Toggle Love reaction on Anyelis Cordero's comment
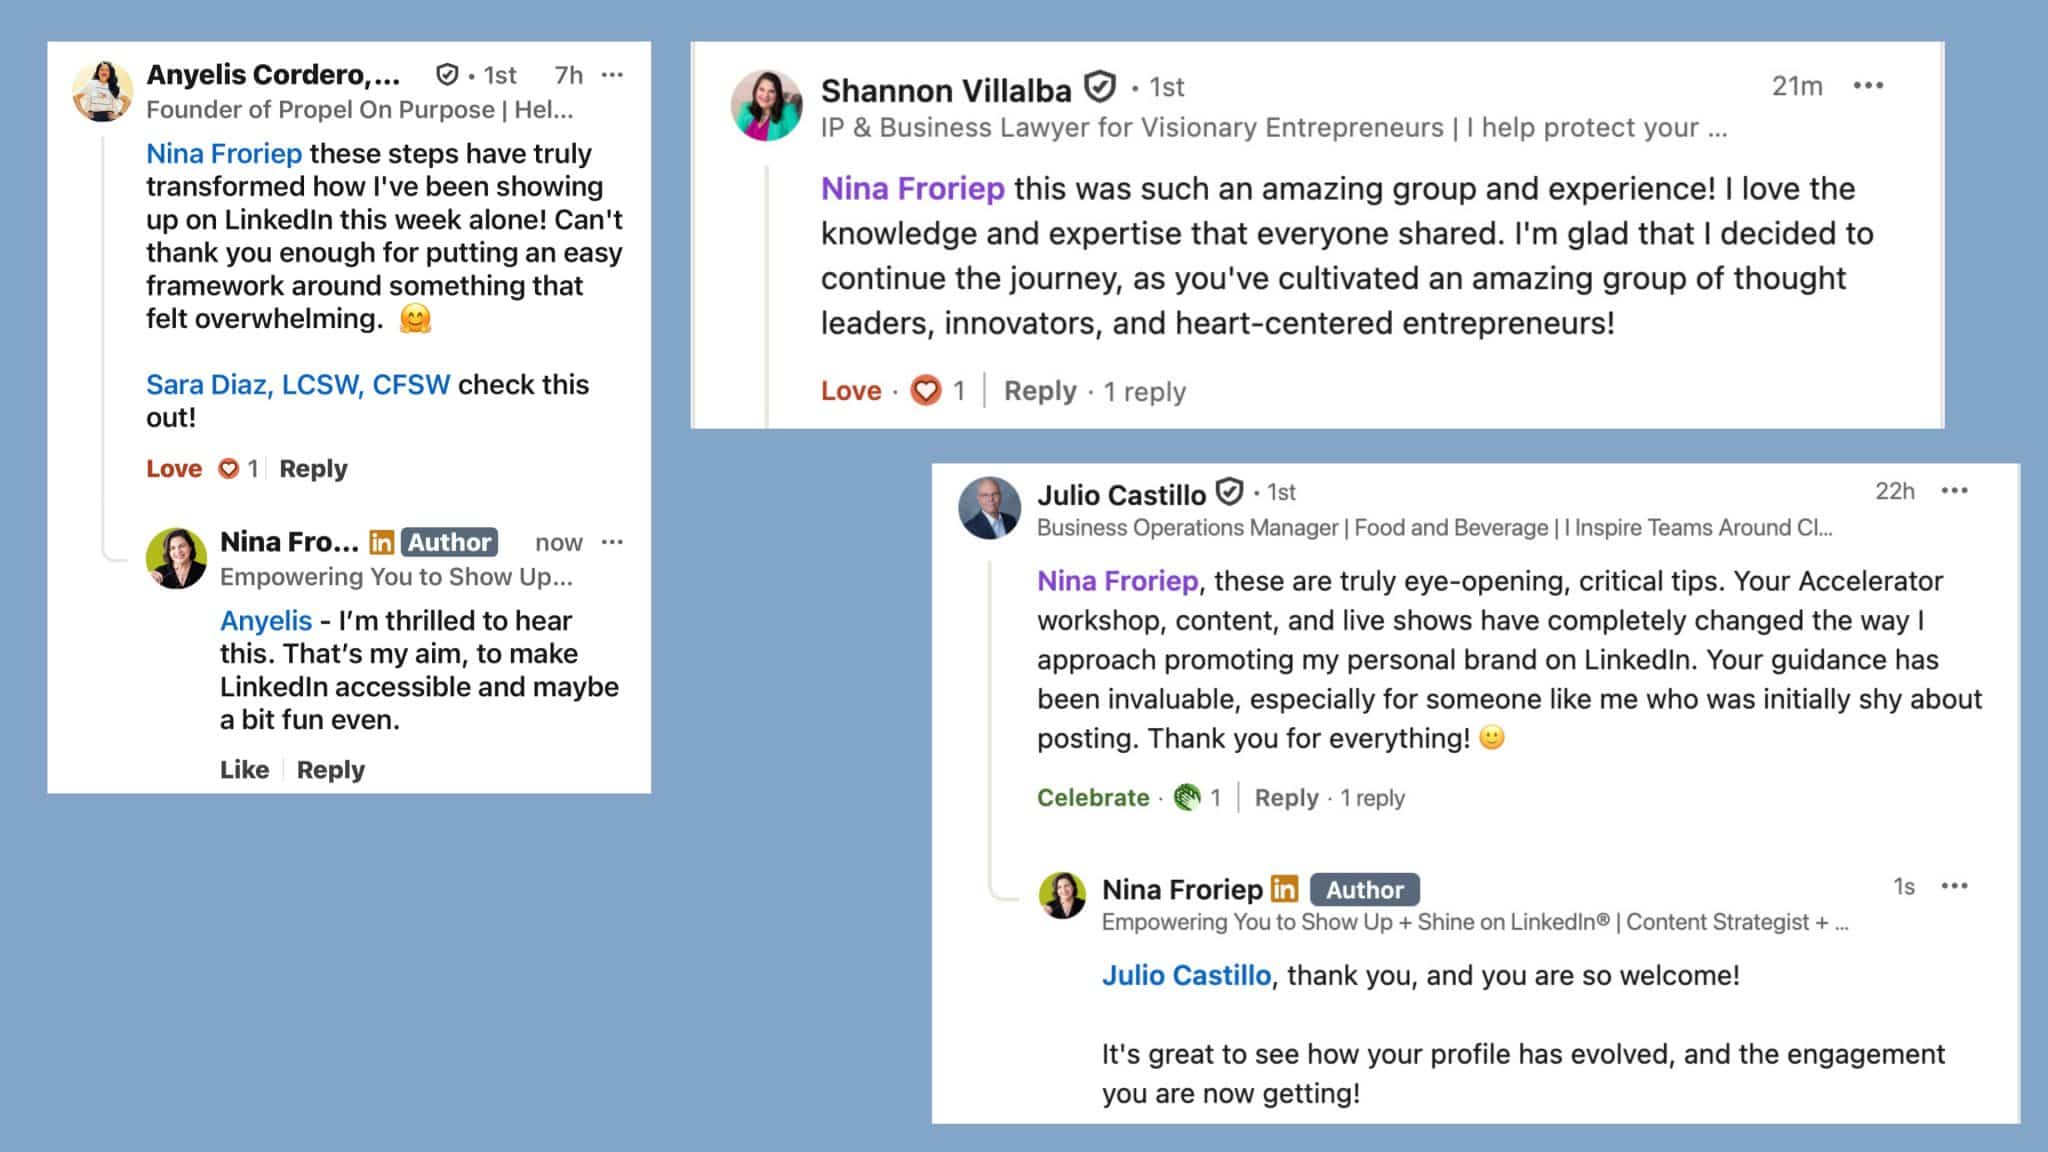The height and width of the screenshot is (1152, 2048). (174, 468)
